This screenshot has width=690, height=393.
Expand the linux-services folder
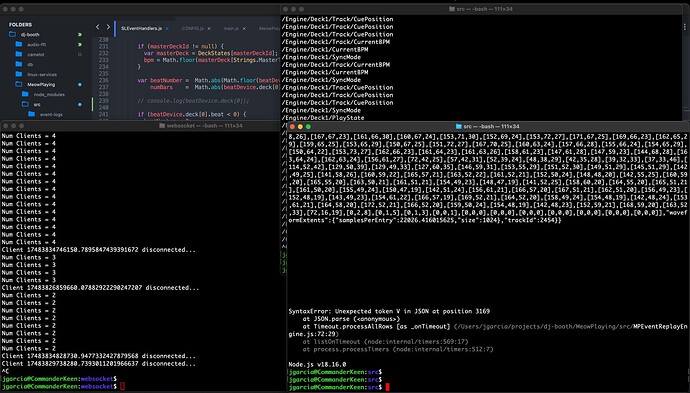coord(18,74)
